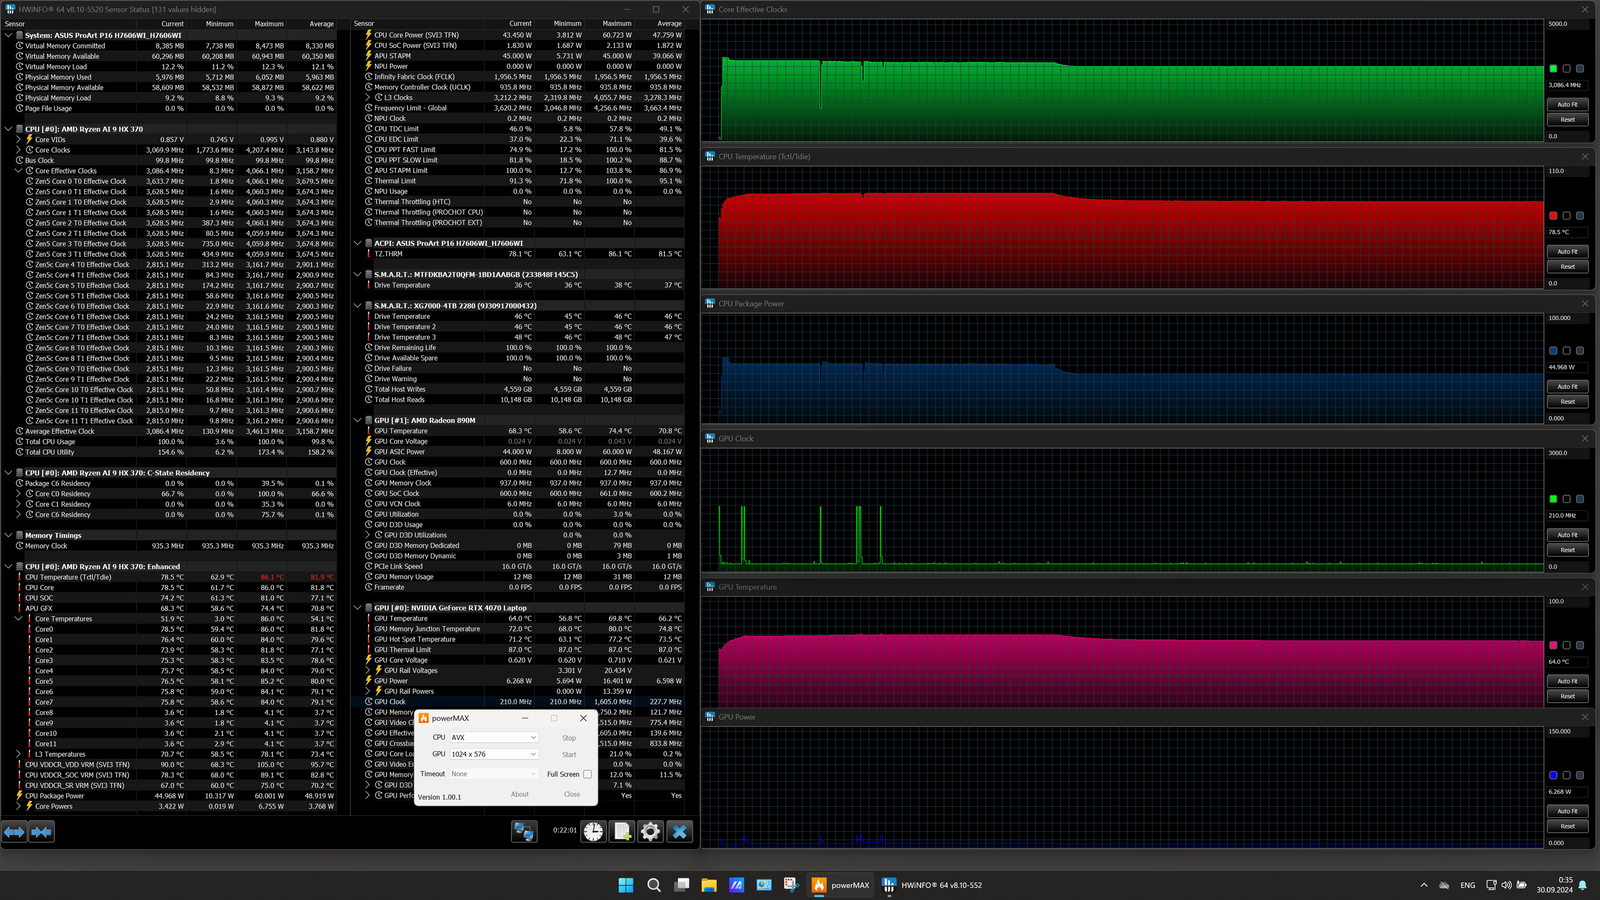This screenshot has height=900, width=1600.
Task: Click the taskbar Search magnifier icon
Action: (654, 885)
